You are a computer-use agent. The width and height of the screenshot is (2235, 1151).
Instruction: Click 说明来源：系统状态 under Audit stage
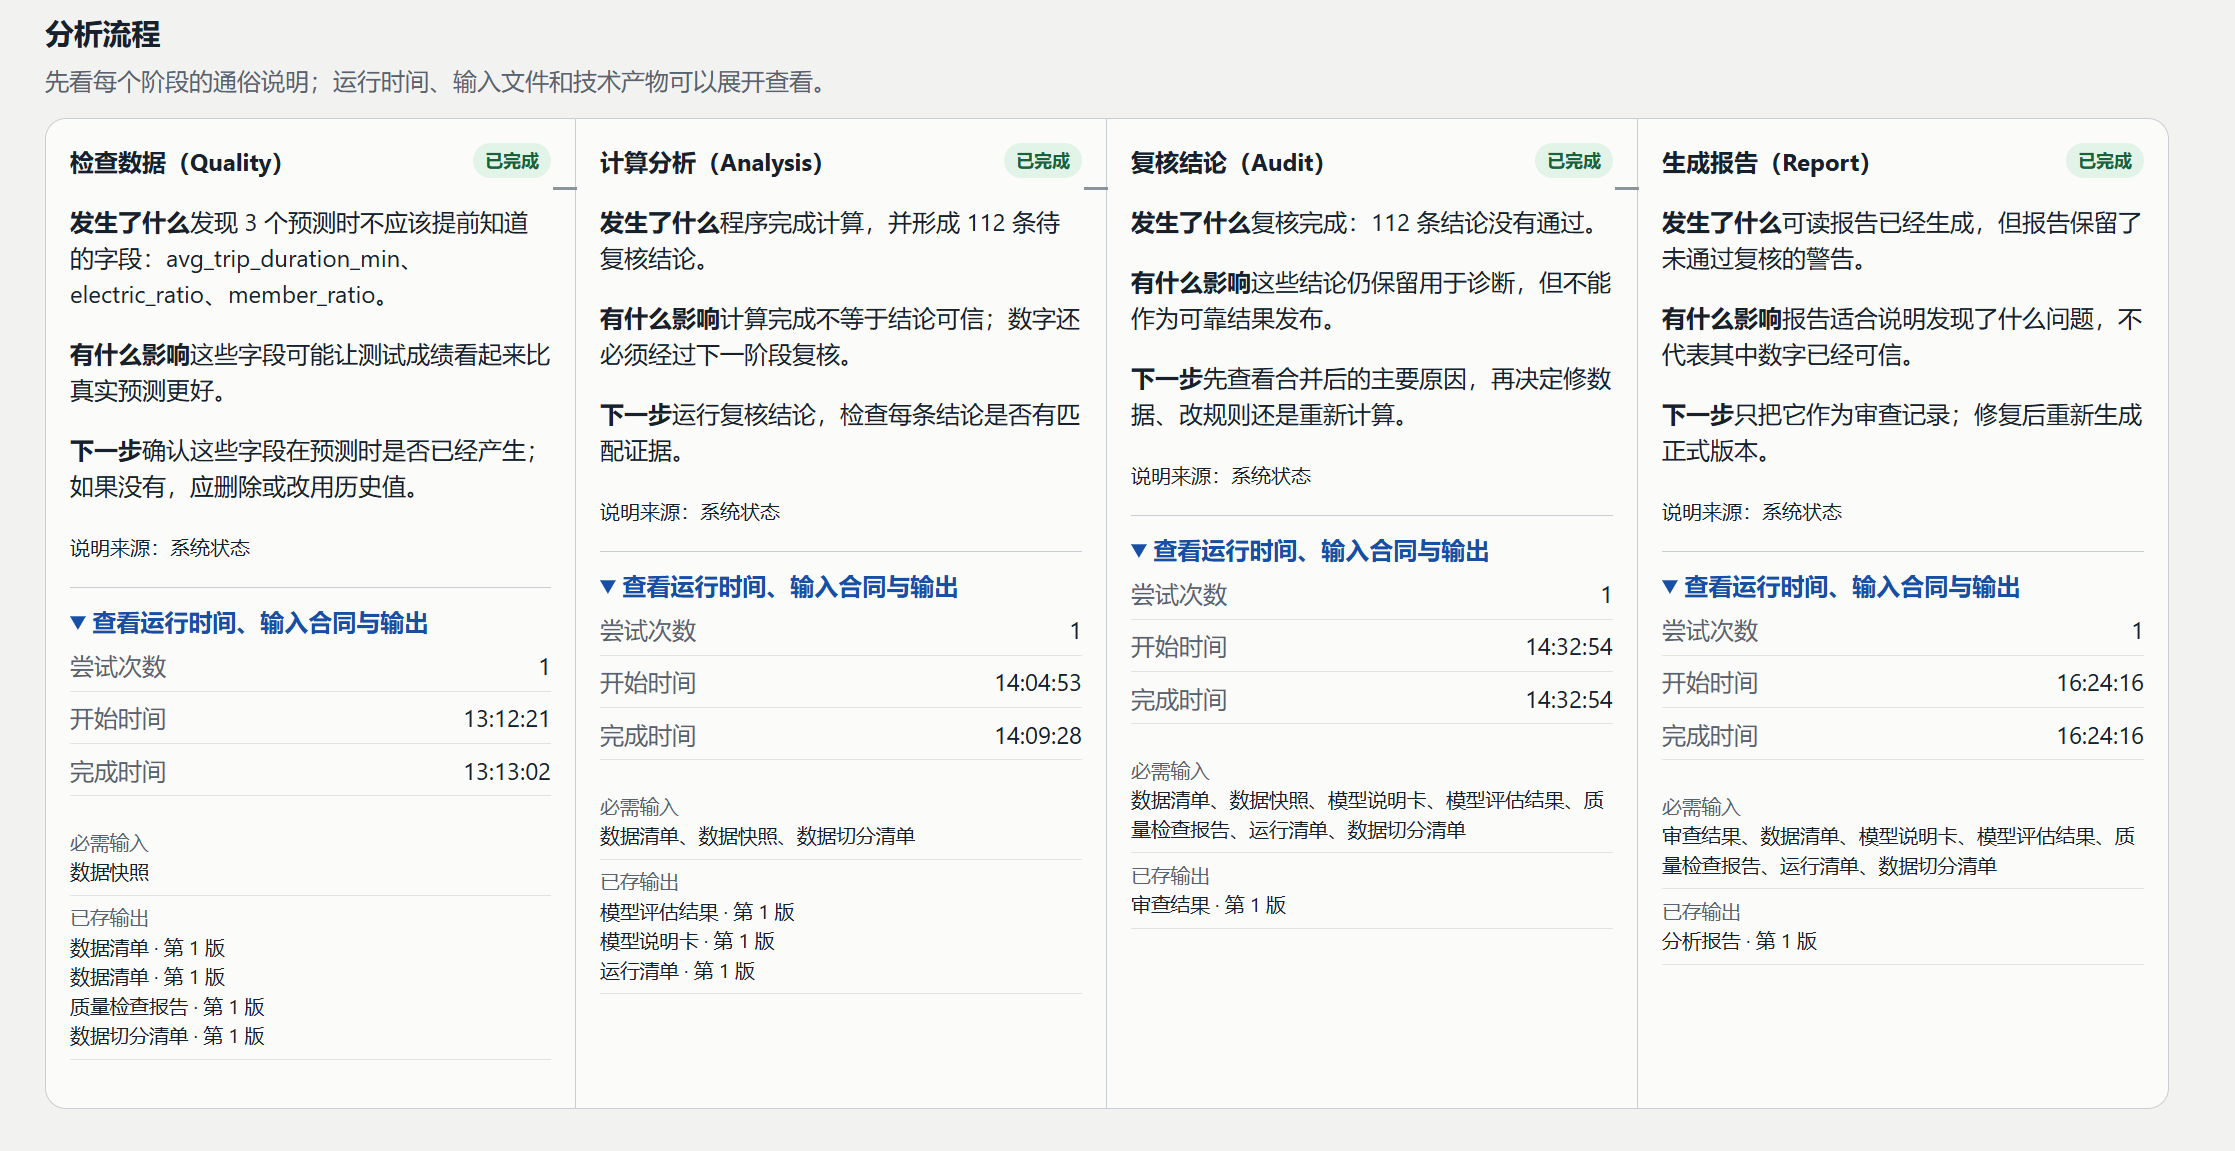tap(1221, 476)
